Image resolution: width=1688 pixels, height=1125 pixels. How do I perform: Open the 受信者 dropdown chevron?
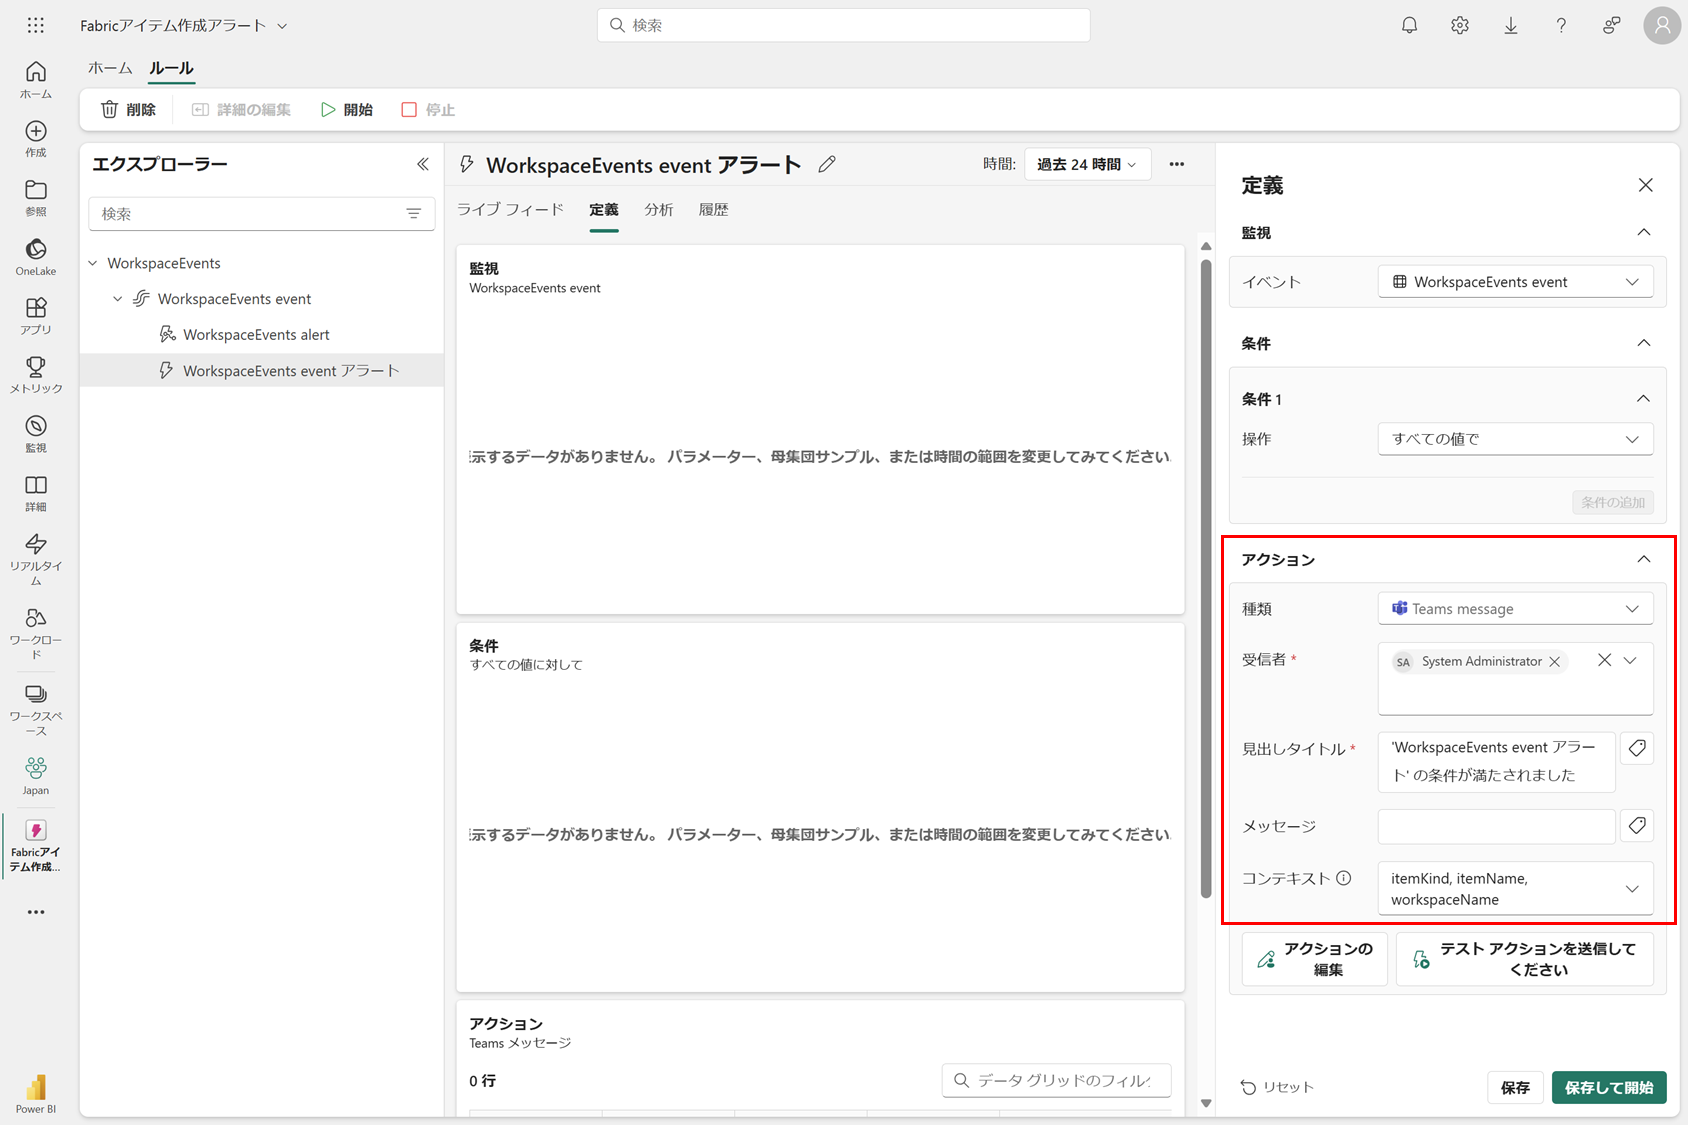(x=1631, y=660)
